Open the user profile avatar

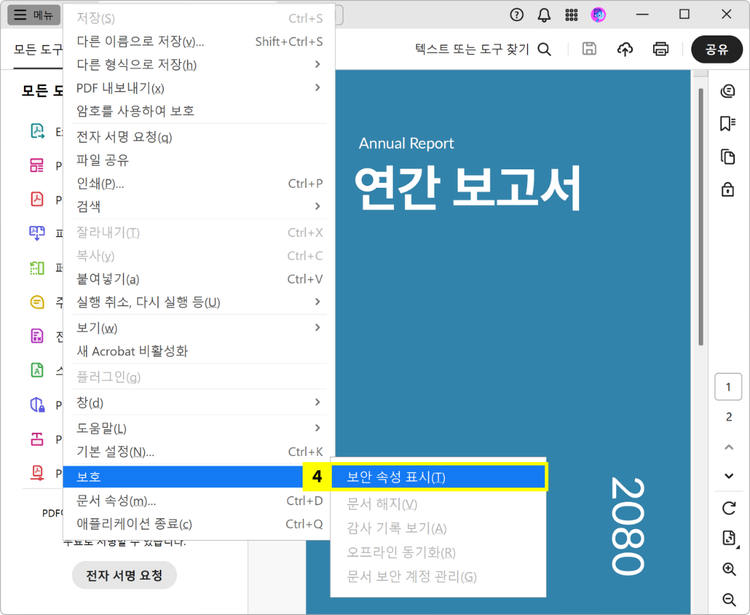[x=598, y=15]
